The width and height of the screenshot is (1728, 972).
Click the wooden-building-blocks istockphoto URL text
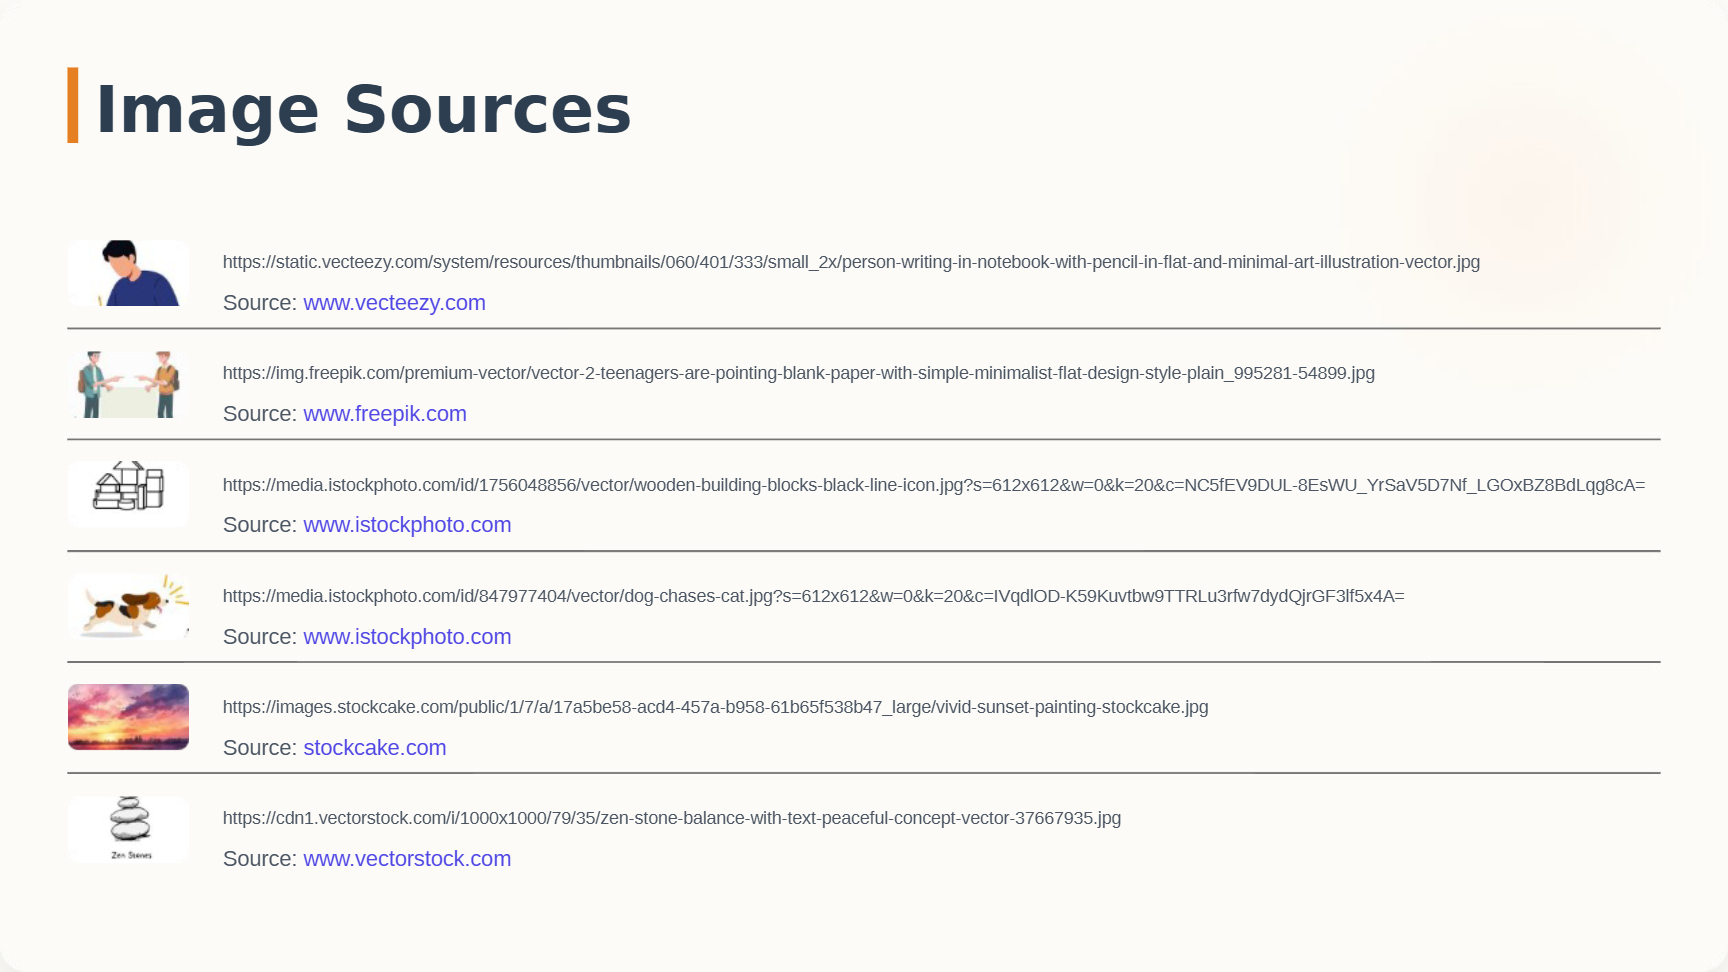pos(934,485)
